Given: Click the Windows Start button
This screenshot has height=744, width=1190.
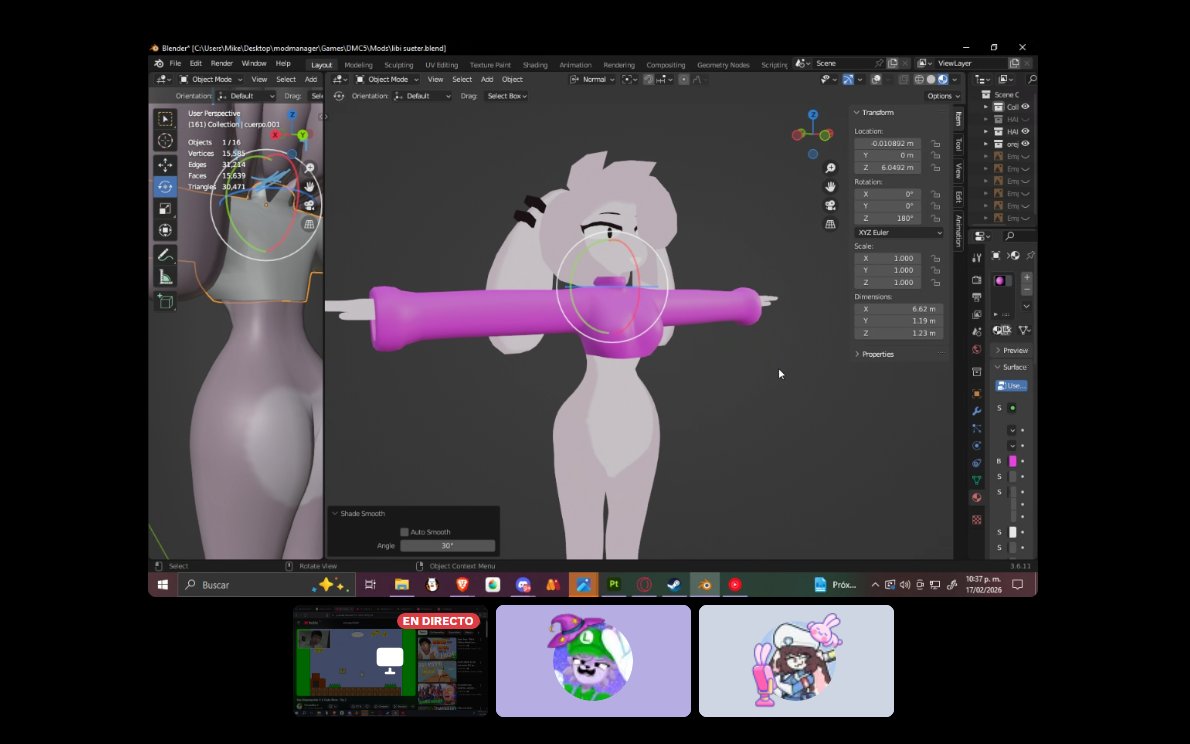Looking at the screenshot, I should click(162, 585).
